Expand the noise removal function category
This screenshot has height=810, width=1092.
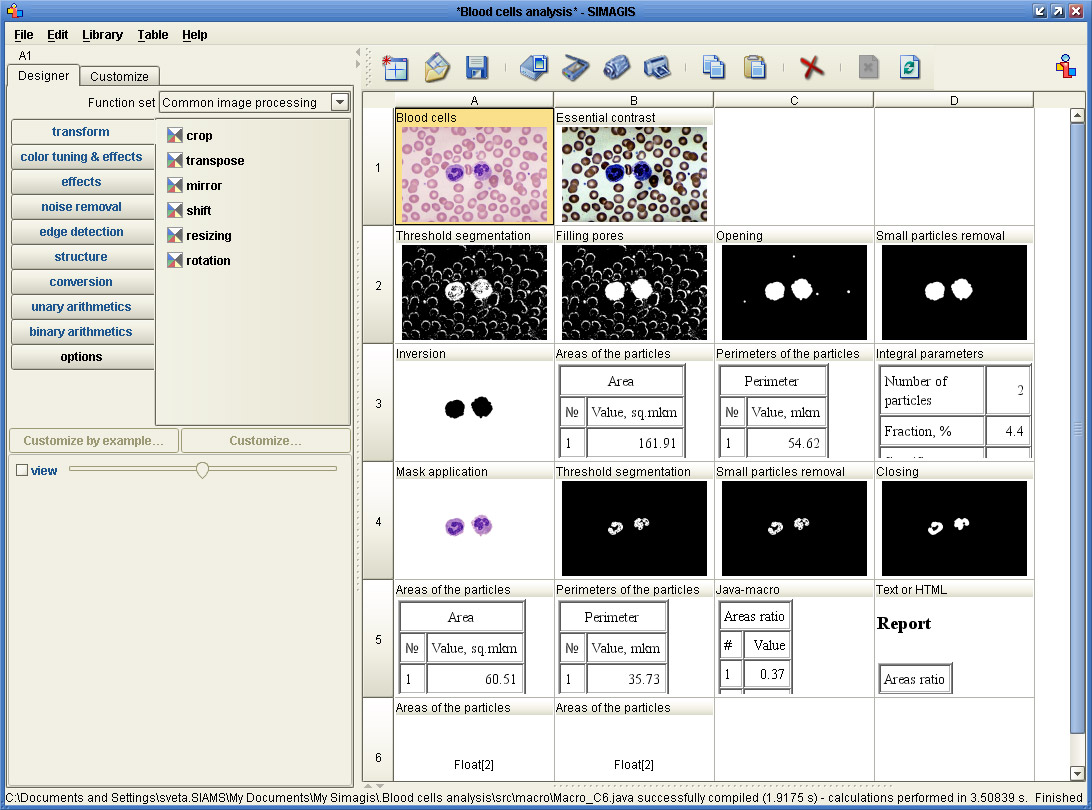coord(82,207)
